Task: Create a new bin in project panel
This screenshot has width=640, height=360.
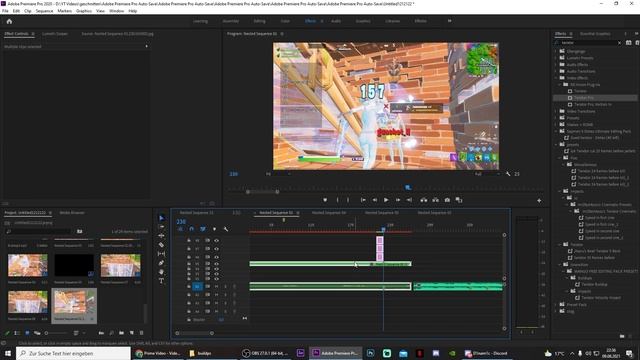Action: point(121,333)
